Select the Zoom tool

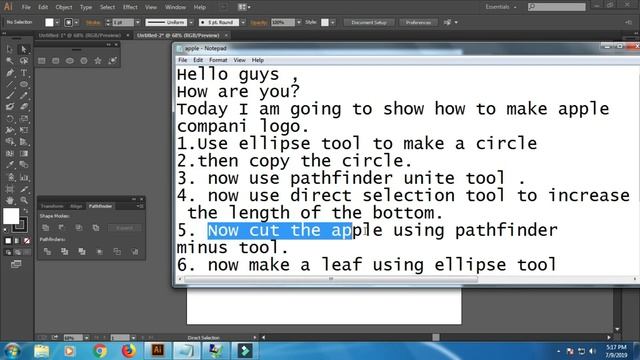point(24,200)
